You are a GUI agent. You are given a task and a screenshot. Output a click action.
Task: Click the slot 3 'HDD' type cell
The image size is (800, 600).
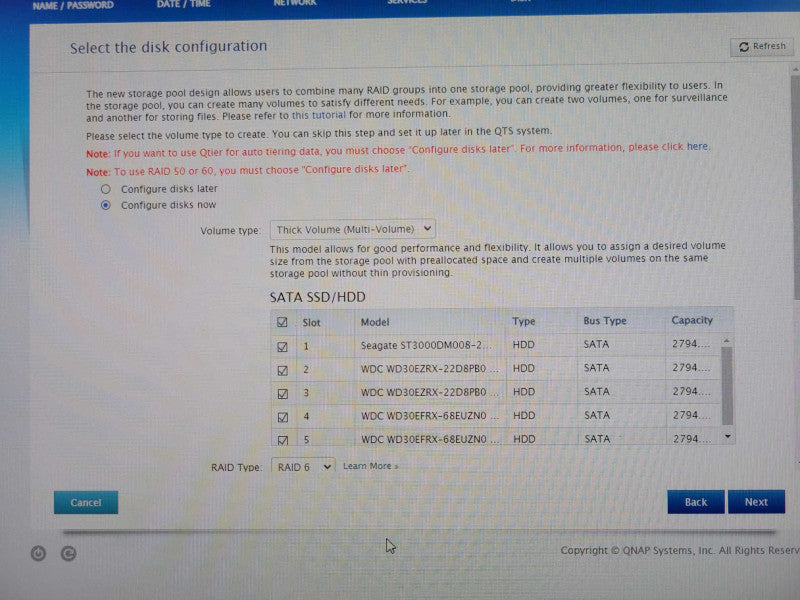point(523,392)
